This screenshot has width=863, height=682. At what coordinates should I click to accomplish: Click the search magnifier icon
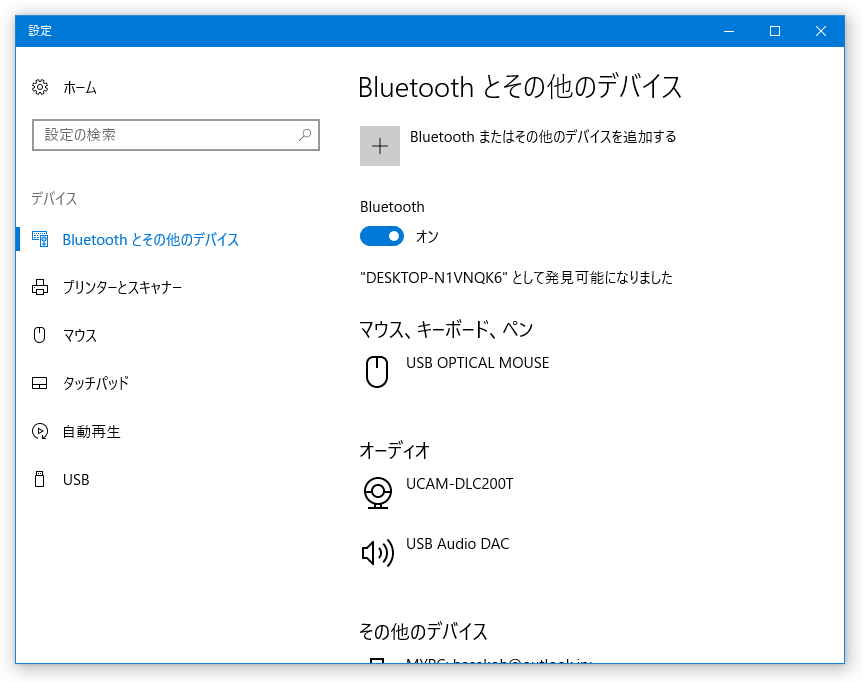(305, 135)
